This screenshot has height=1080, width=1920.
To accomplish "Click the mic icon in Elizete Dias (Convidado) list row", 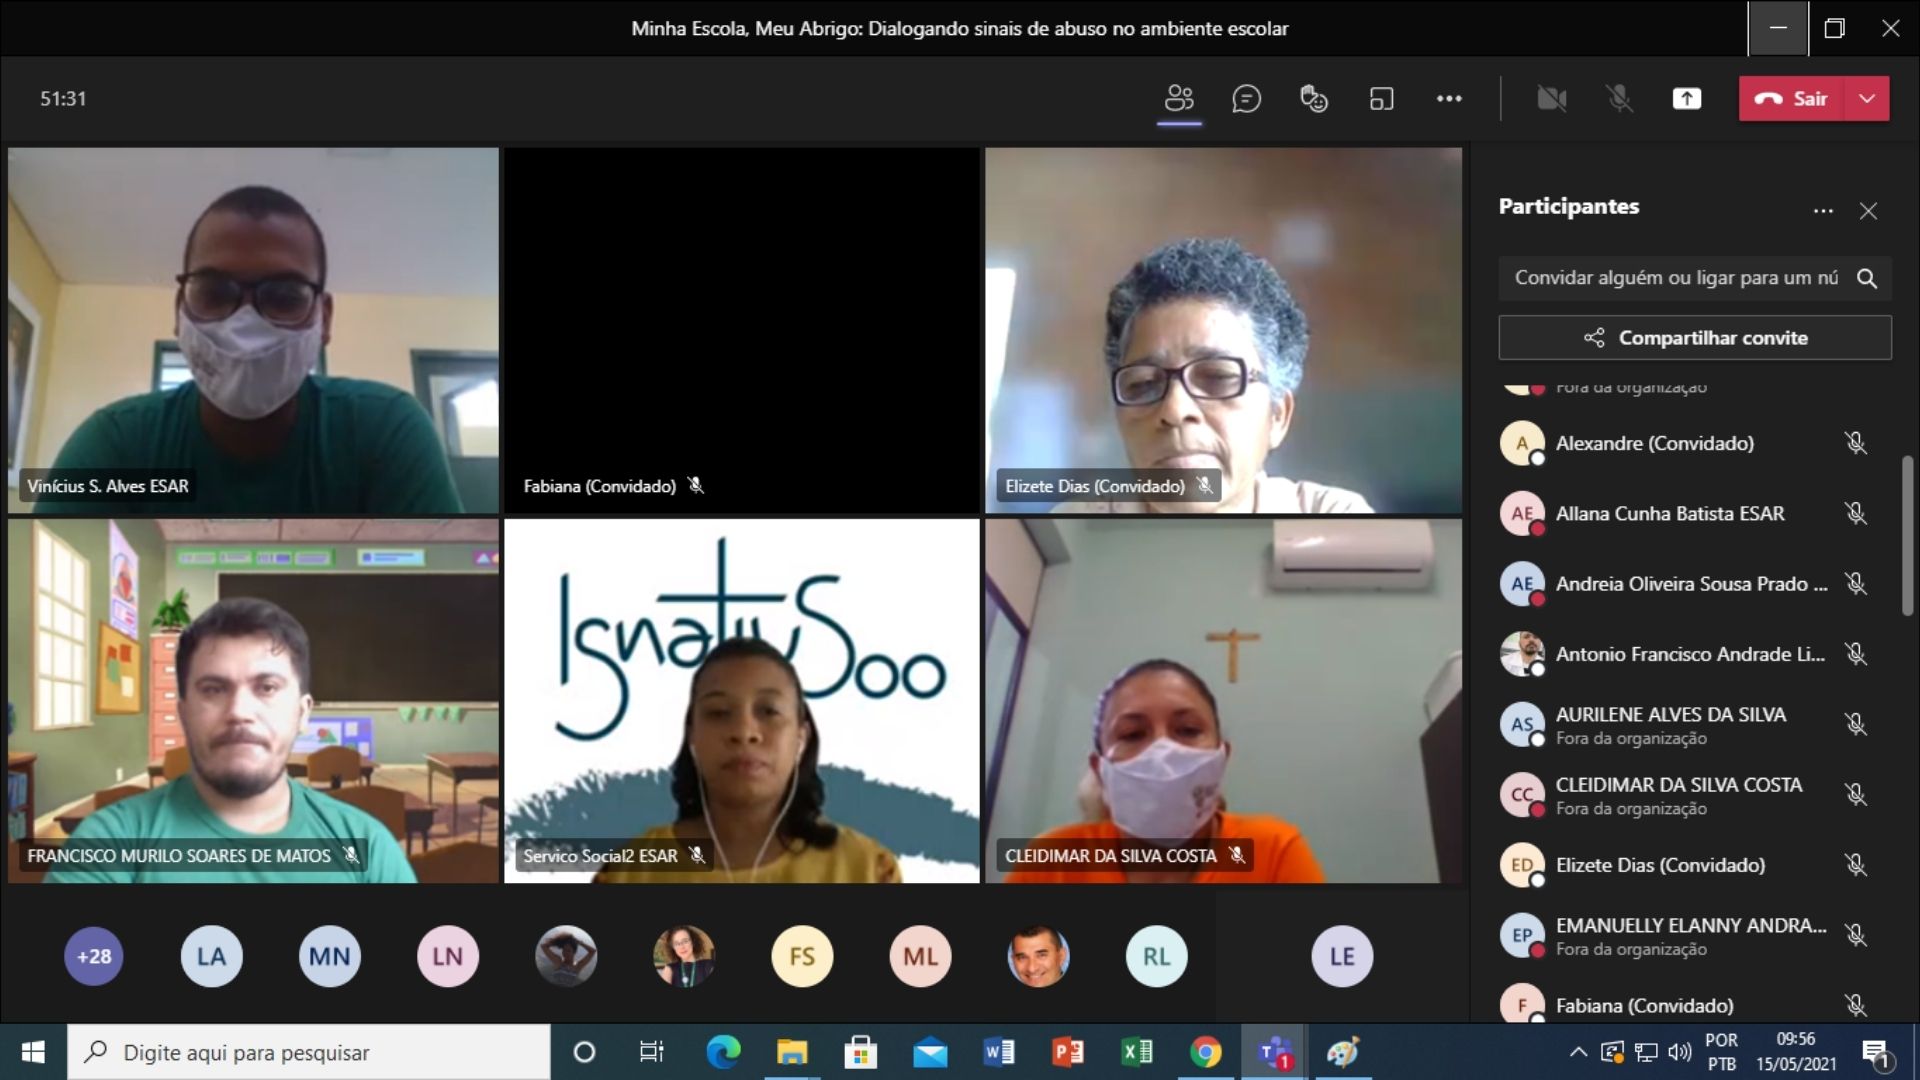I will point(1856,865).
